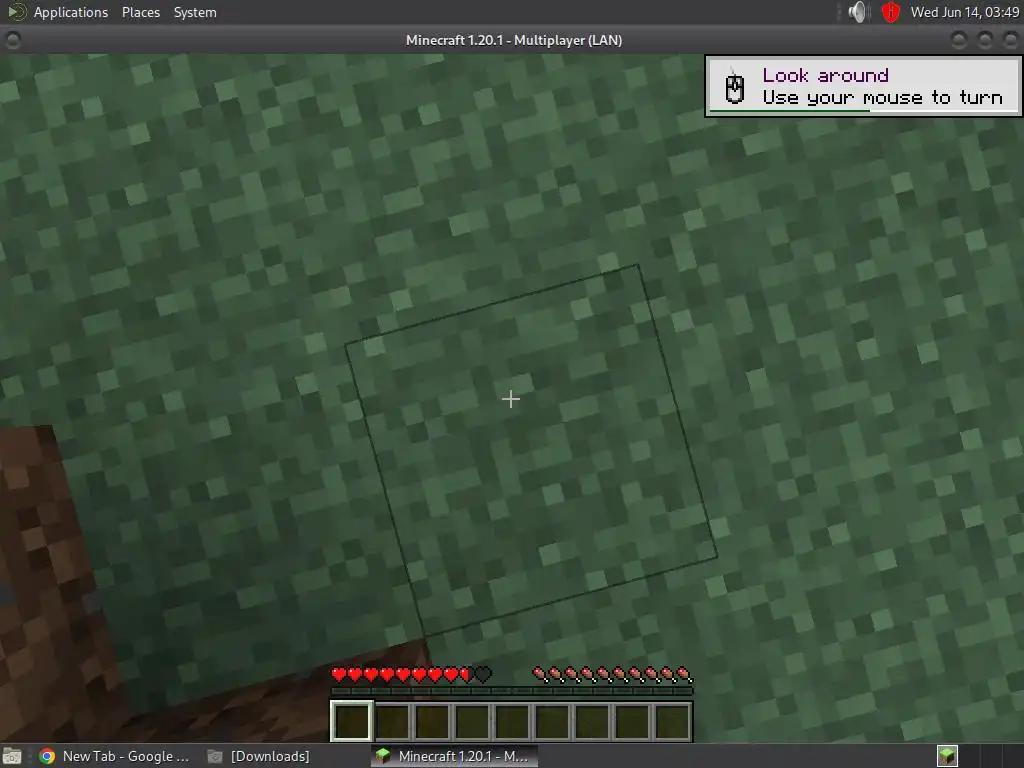Click the leftmost hunger drumstick icon

click(x=539, y=674)
